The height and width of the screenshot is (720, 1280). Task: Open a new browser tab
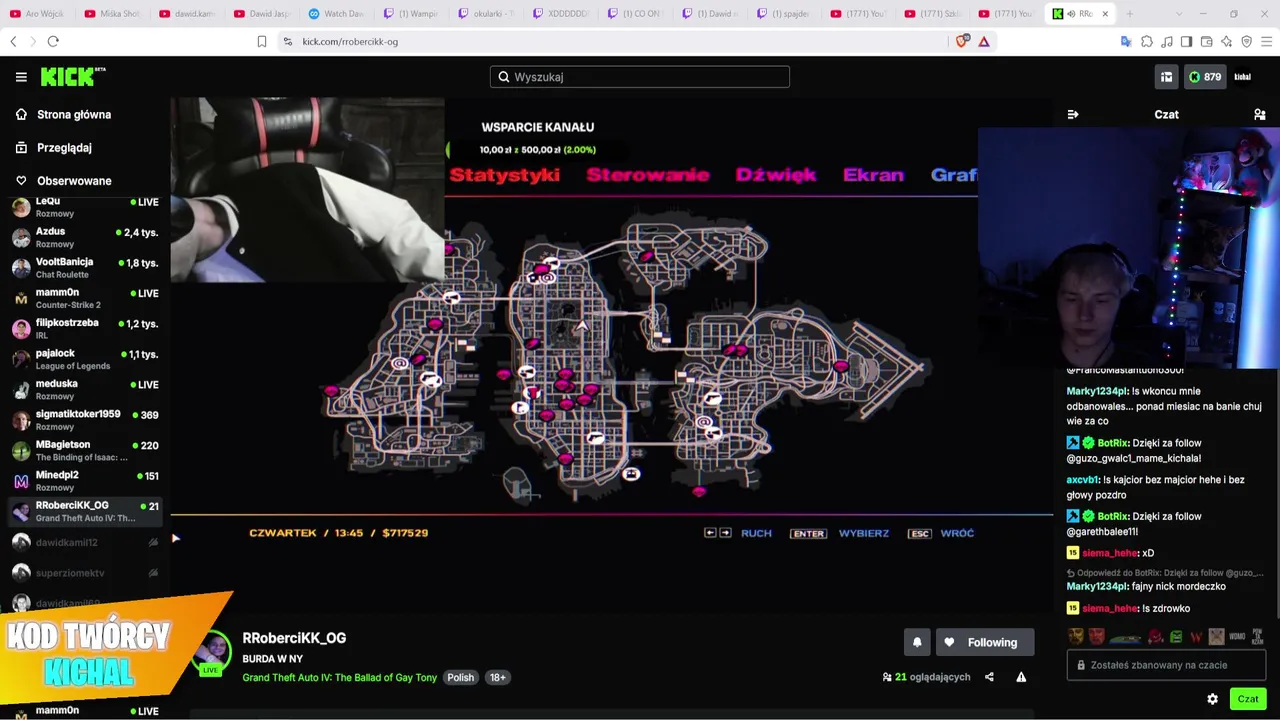click(1130, 14)
